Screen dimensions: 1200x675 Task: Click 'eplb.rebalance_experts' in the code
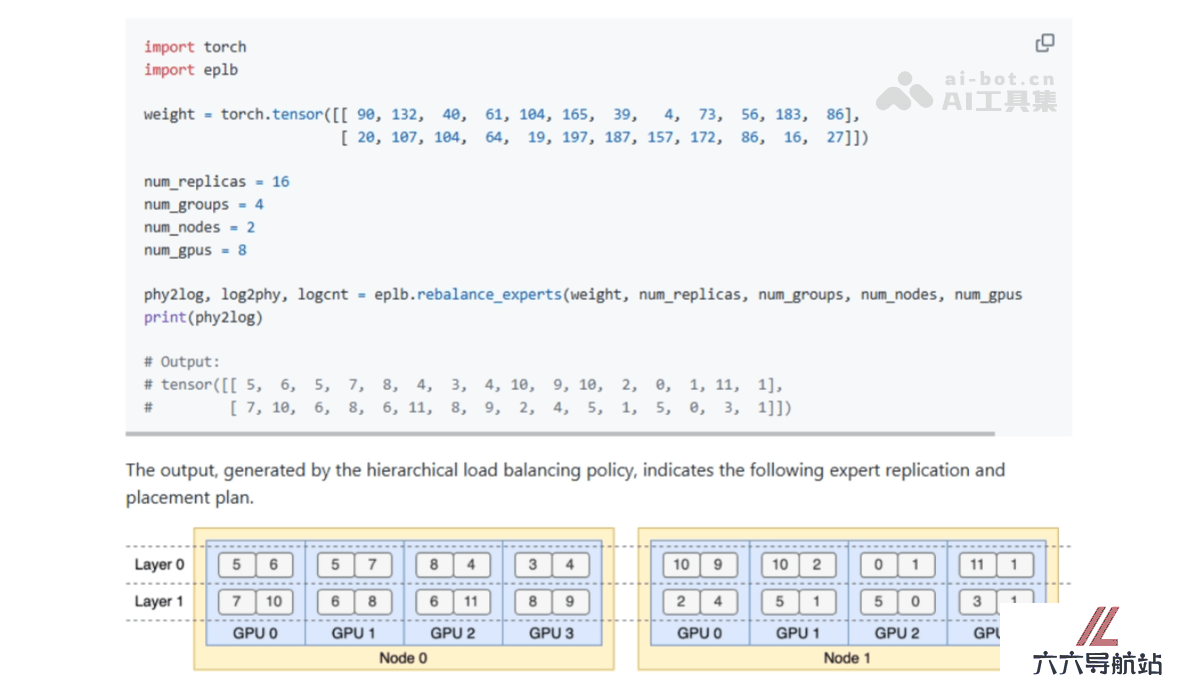pos(468,295)
